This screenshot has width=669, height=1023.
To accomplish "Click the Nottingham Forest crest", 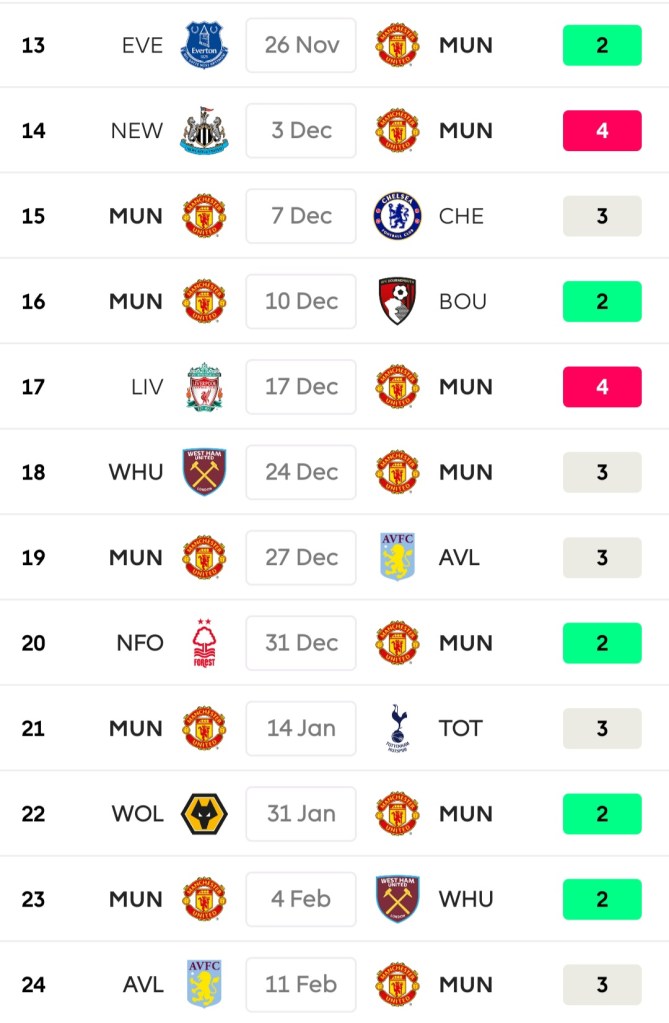I will pos(204,643).
